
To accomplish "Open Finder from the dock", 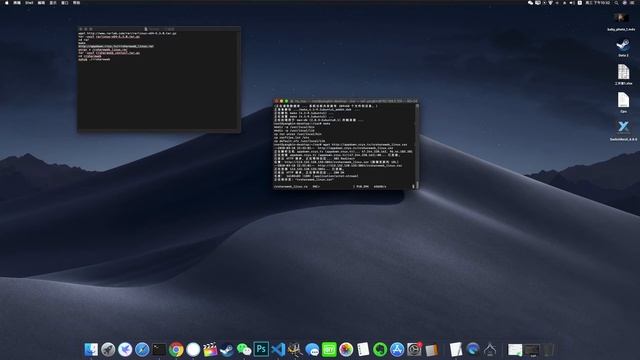I will [x=91, y=349].
